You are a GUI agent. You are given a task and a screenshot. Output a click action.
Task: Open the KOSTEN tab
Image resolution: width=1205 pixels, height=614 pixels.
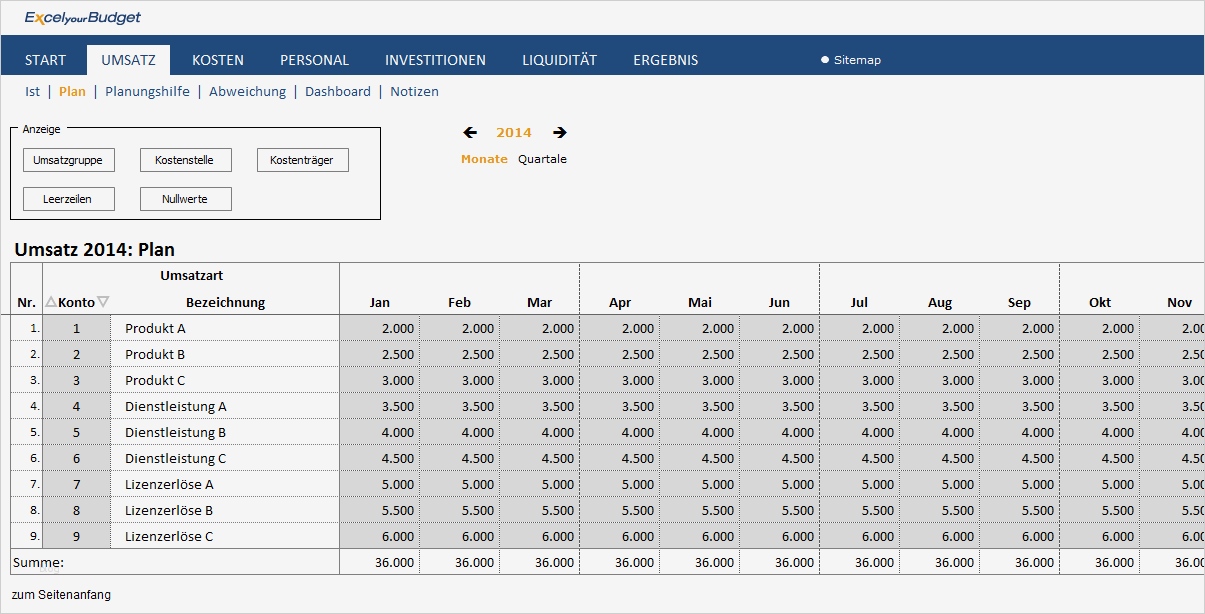click(x=218, y=60)
